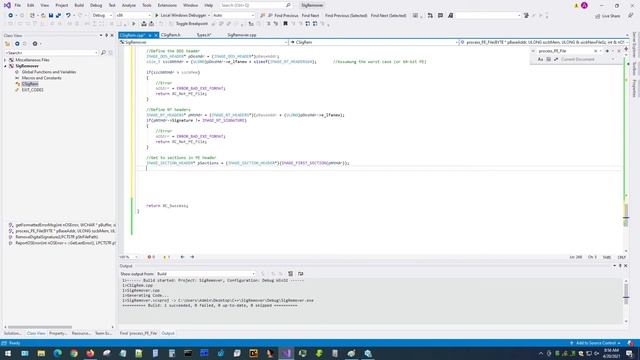The width and height of the screenshot is (640, 360).
Task: Open the SigRemover project scope dropdown
Action: click(x=204, y=42)
